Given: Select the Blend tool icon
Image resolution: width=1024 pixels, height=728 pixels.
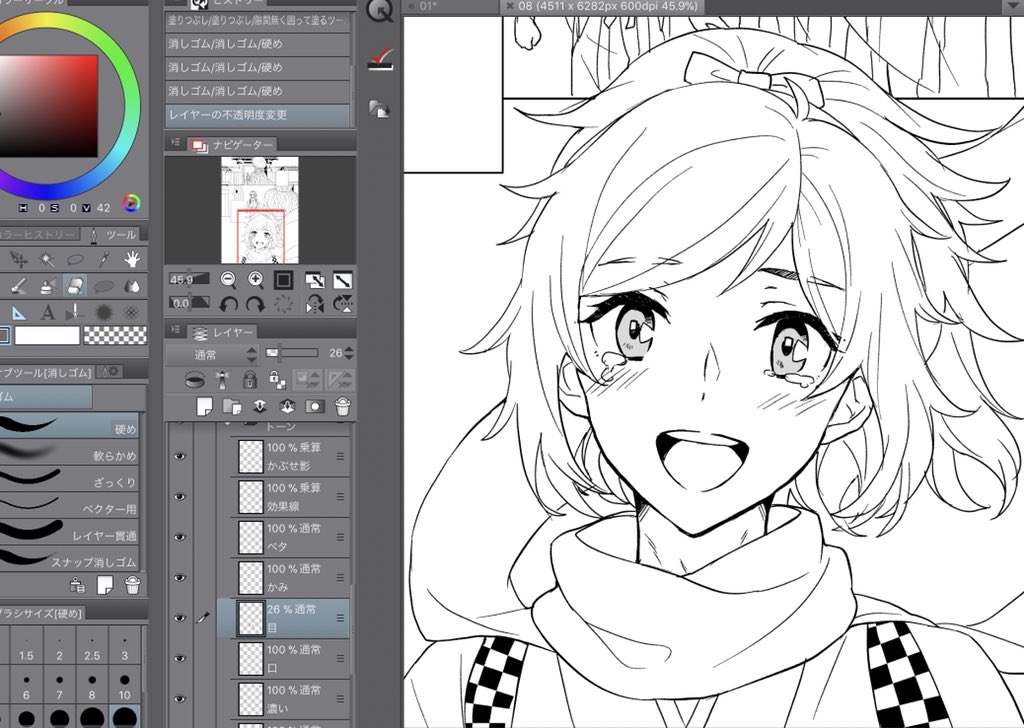Looking at the screenshot, I should [x=103, y=286].
